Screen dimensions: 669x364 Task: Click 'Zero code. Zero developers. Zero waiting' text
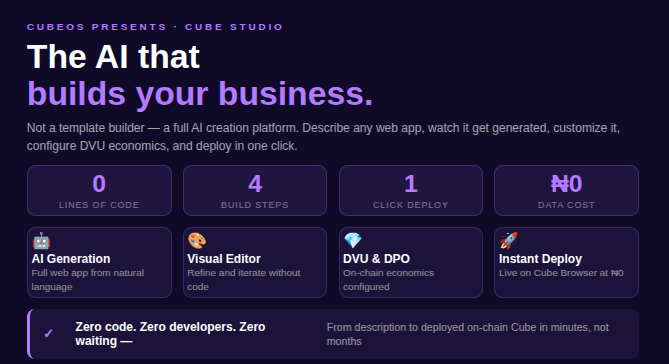point(171,334)
